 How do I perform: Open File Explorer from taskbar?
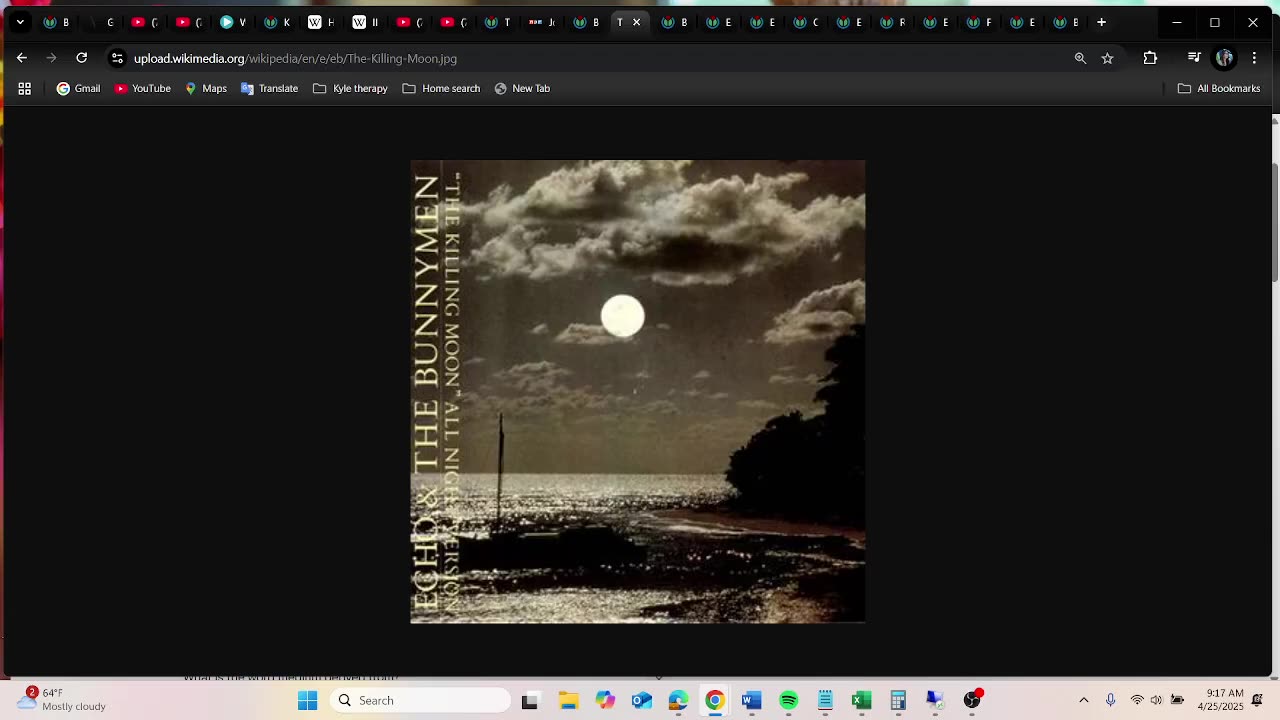(568, 700)
